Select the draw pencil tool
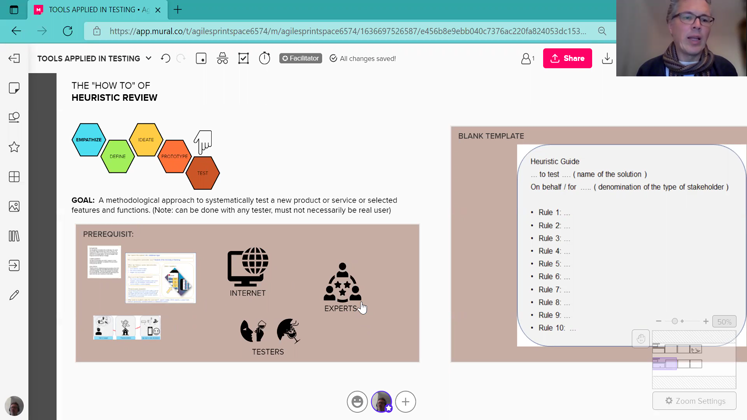Image resolution: width=747 pixels, height=420 pixels. (14, 295)
